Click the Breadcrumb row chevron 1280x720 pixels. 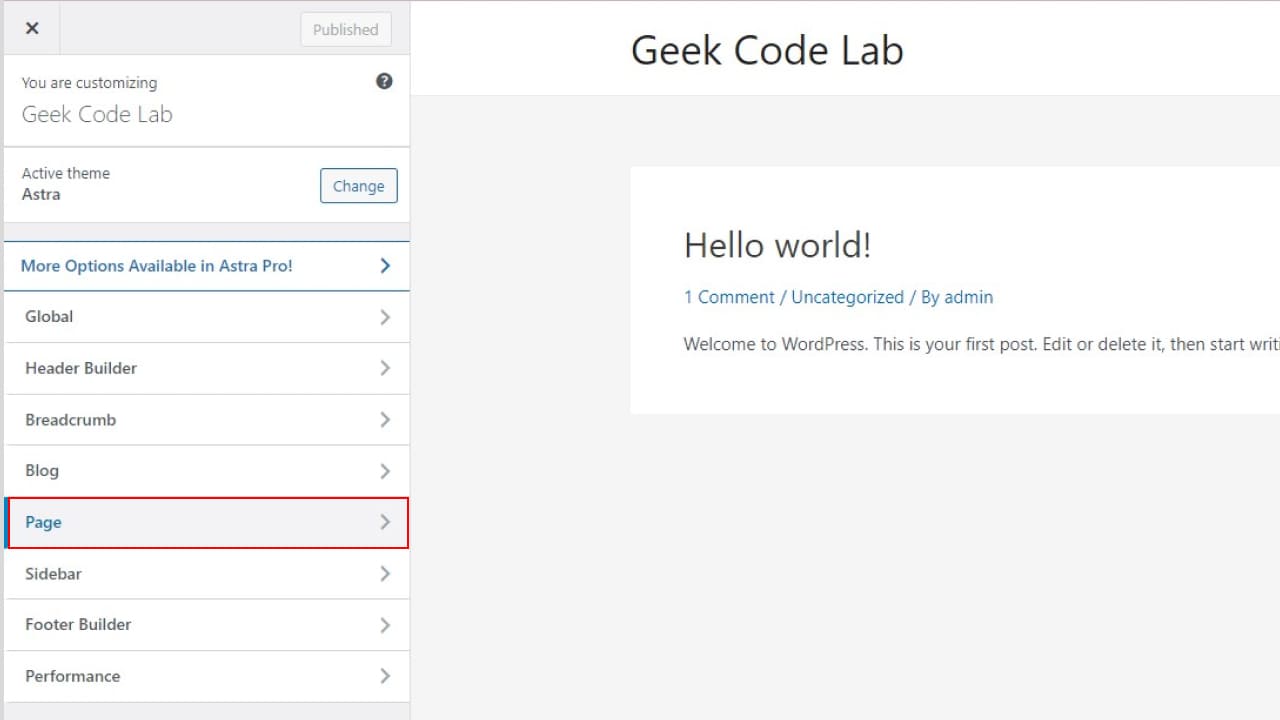[x=385, y=420]
